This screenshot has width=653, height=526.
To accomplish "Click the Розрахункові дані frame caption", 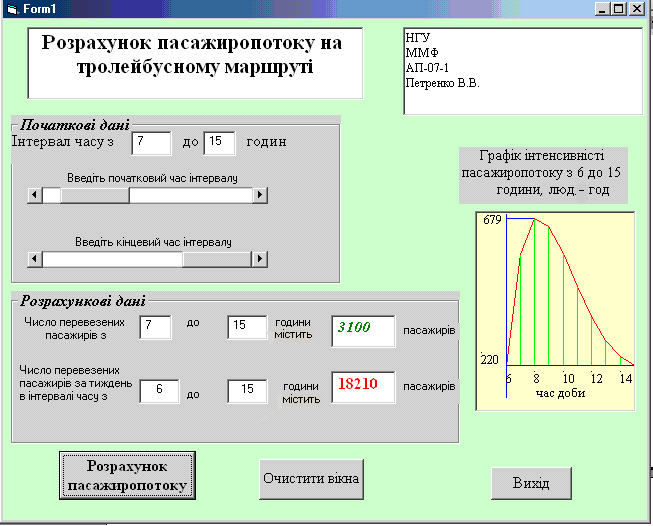I will pos(83,301).
